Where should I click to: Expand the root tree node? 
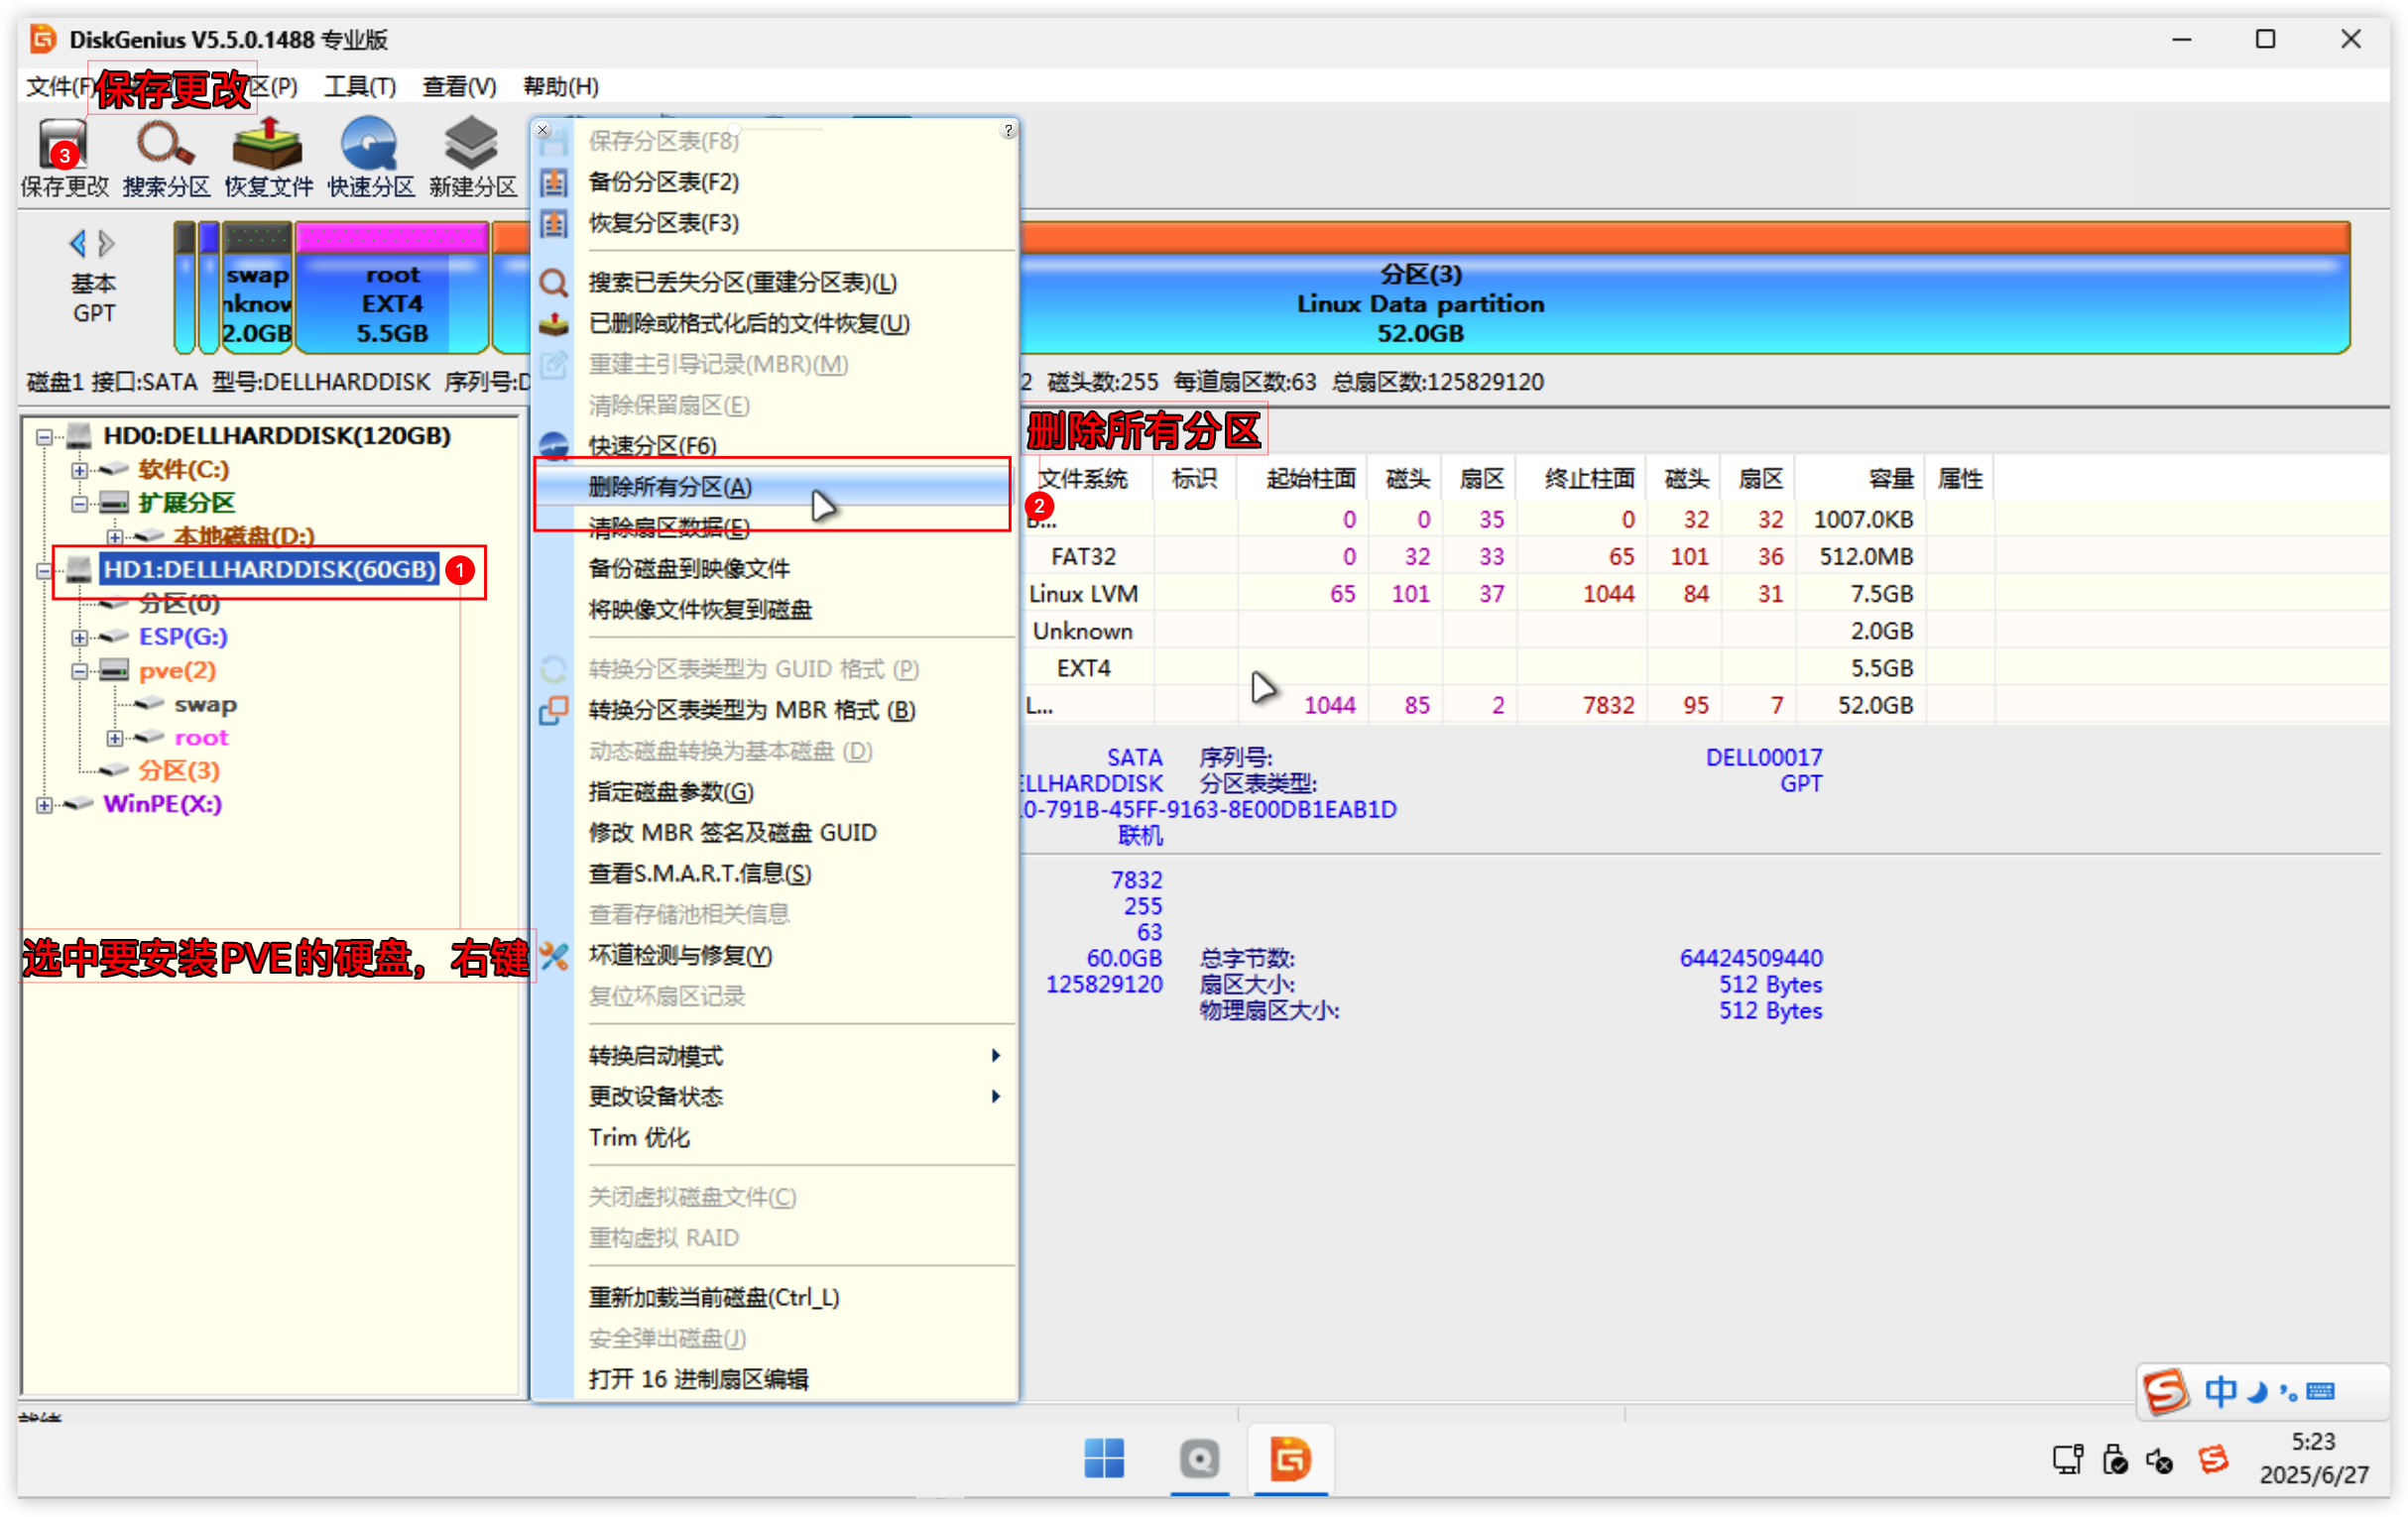115,739
